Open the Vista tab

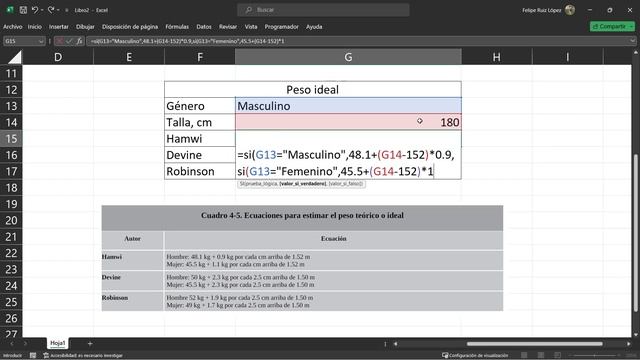tap(251, 27)
